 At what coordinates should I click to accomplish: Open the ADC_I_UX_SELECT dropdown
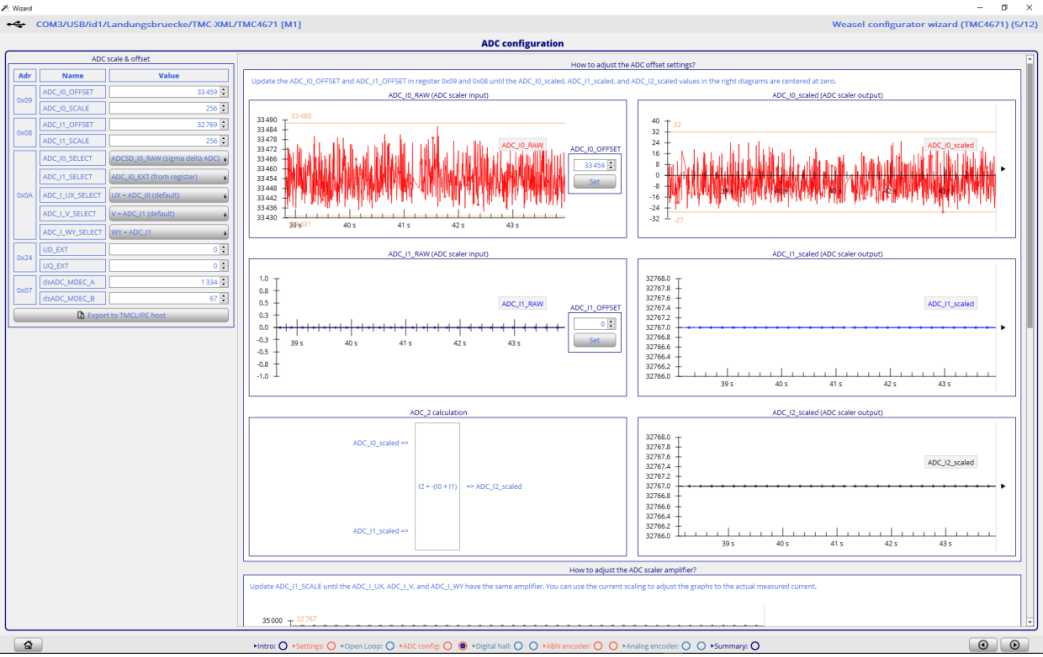(x=169, y=195)
